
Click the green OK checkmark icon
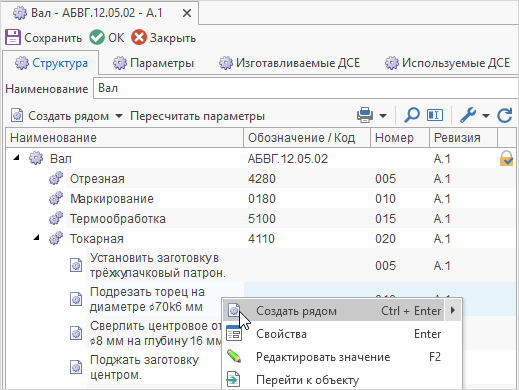click(97, 37)
